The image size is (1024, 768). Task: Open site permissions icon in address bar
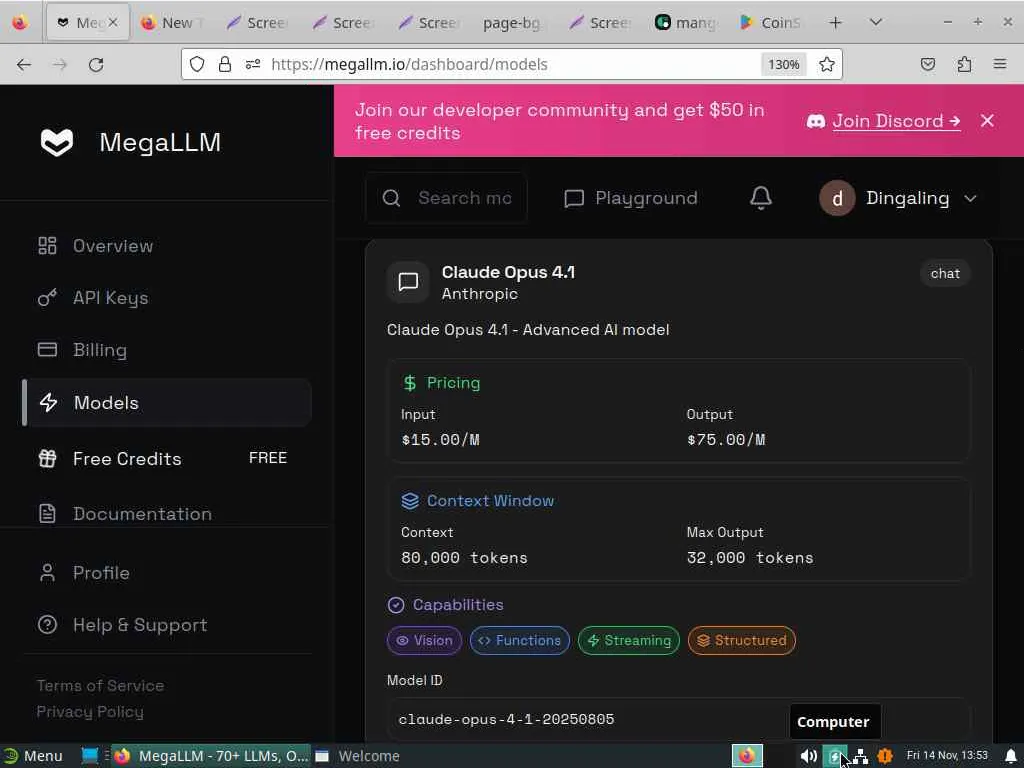(x=253, y=64)
